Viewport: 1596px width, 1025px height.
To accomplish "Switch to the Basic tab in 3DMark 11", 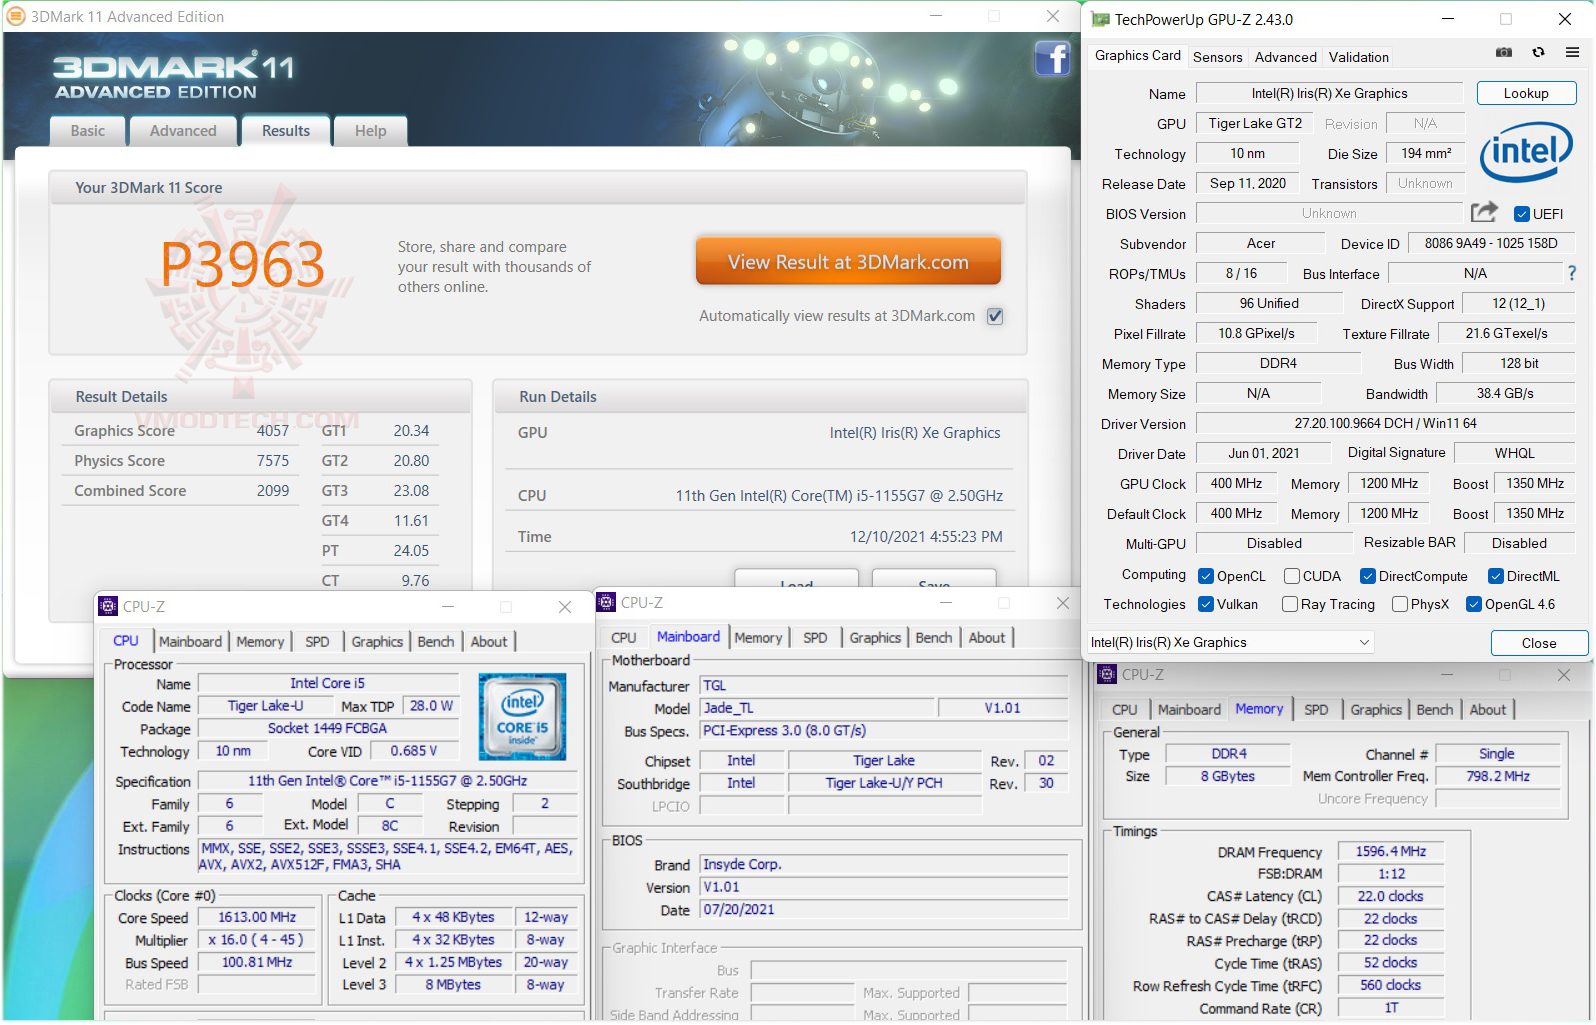I will coord(88,131).
